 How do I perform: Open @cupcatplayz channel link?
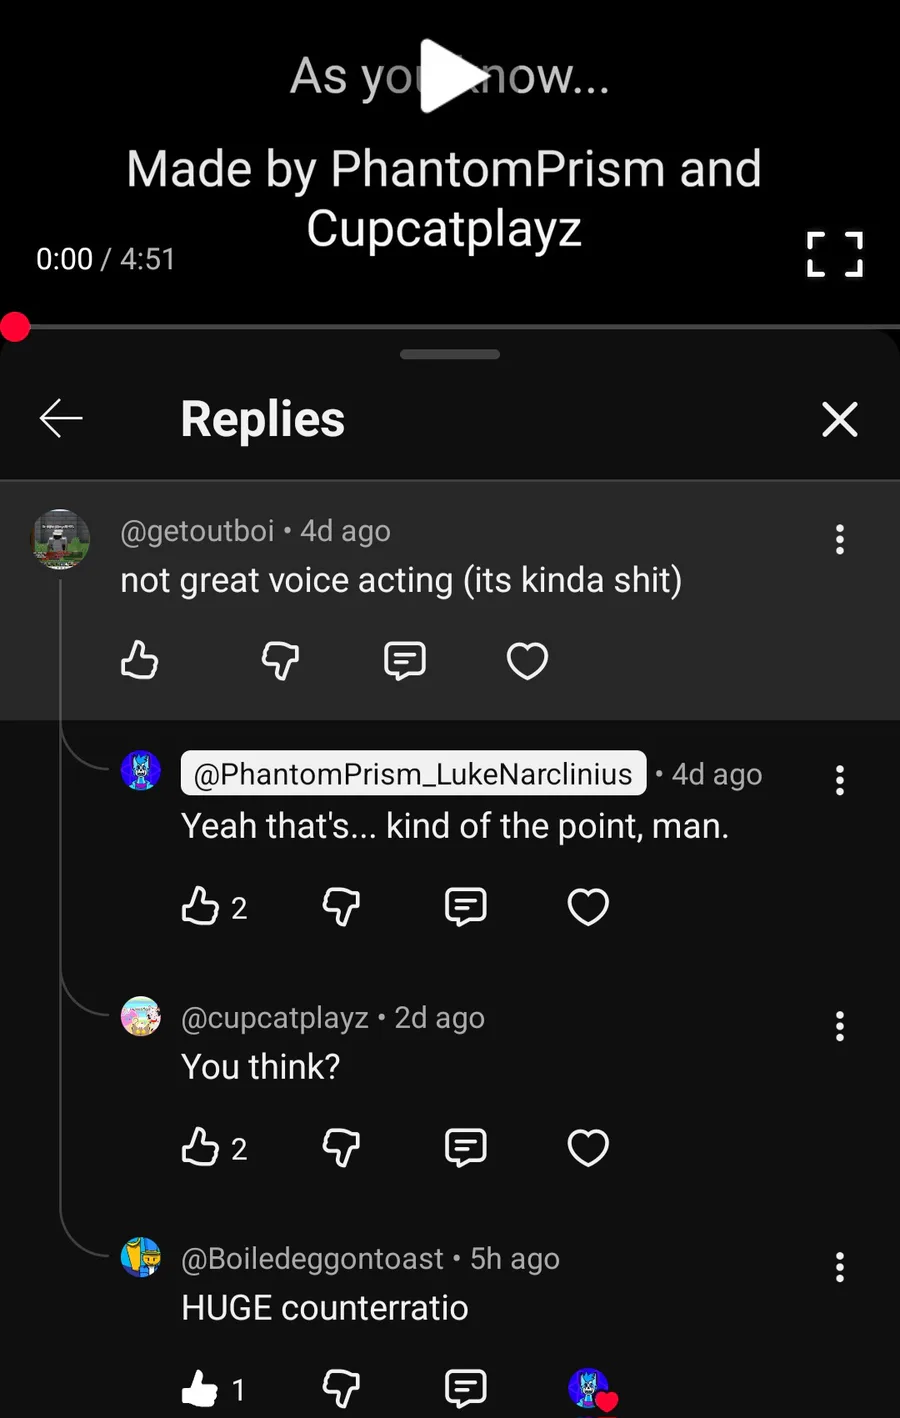click(275, 1018)
